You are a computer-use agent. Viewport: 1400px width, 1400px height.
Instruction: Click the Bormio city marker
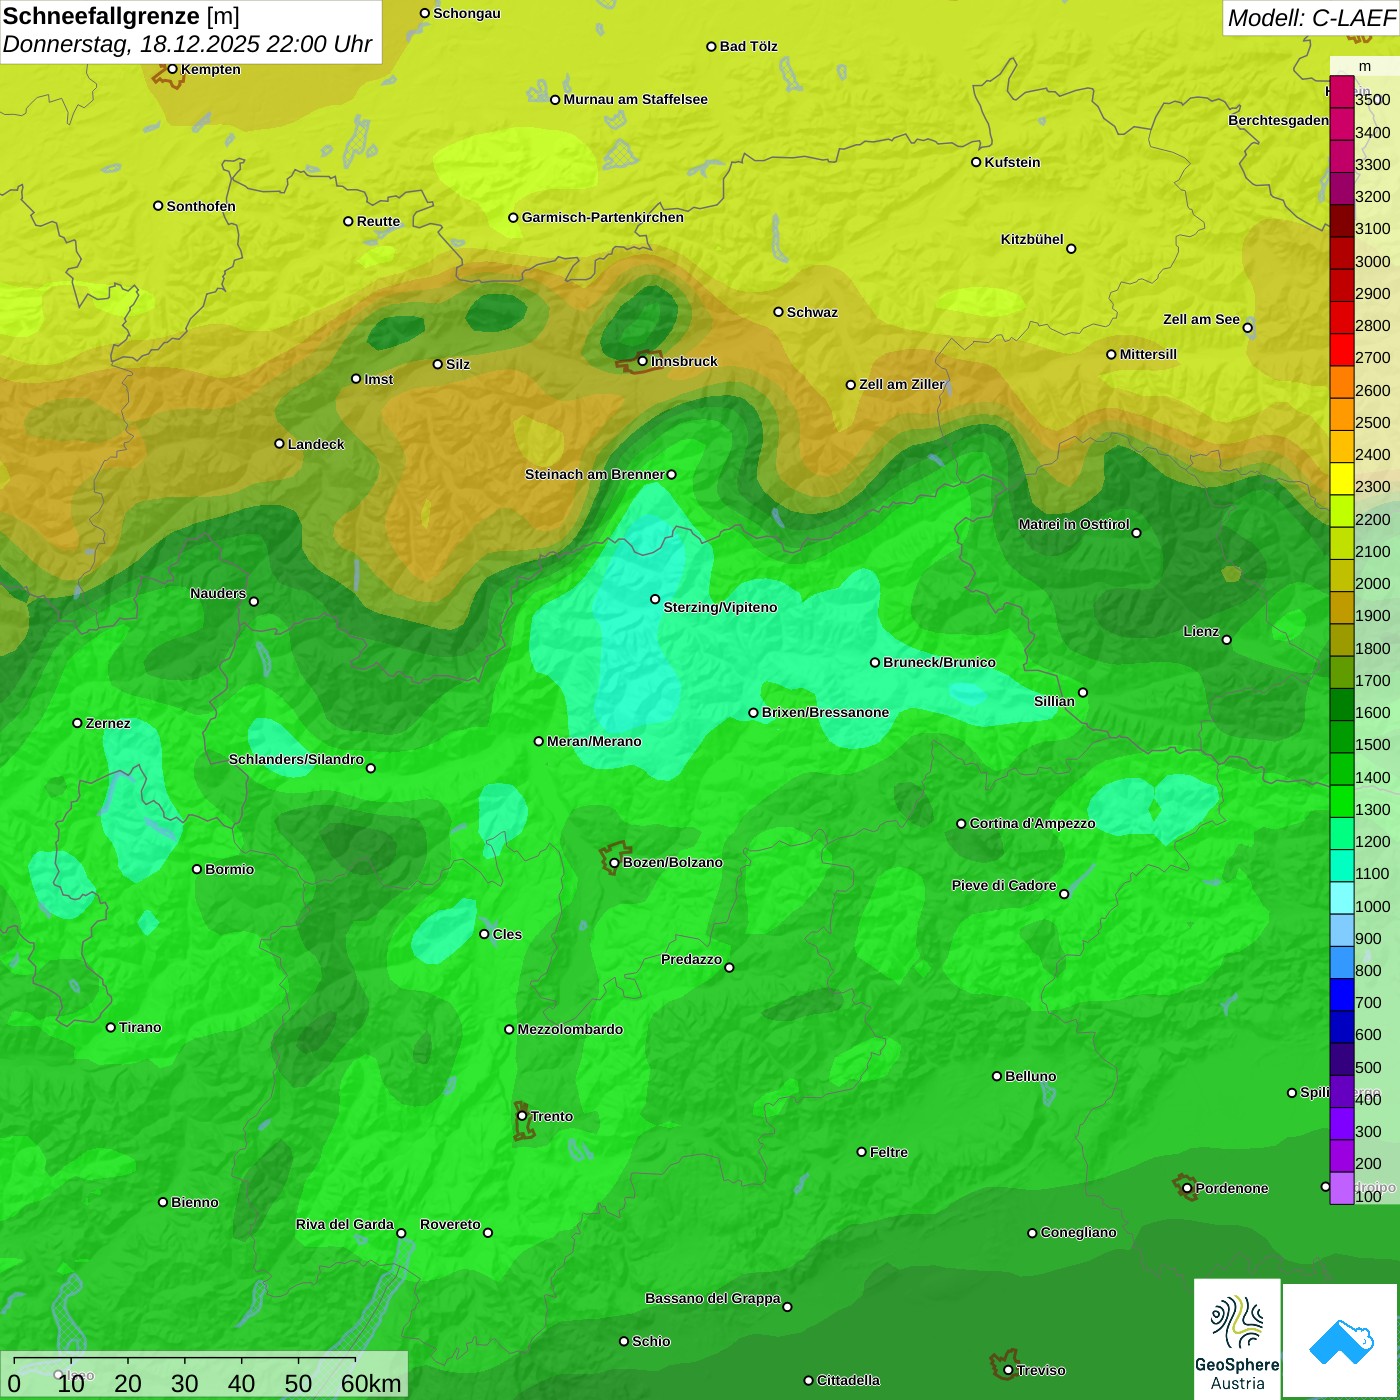pyautogui.click(x=197, y=869)
